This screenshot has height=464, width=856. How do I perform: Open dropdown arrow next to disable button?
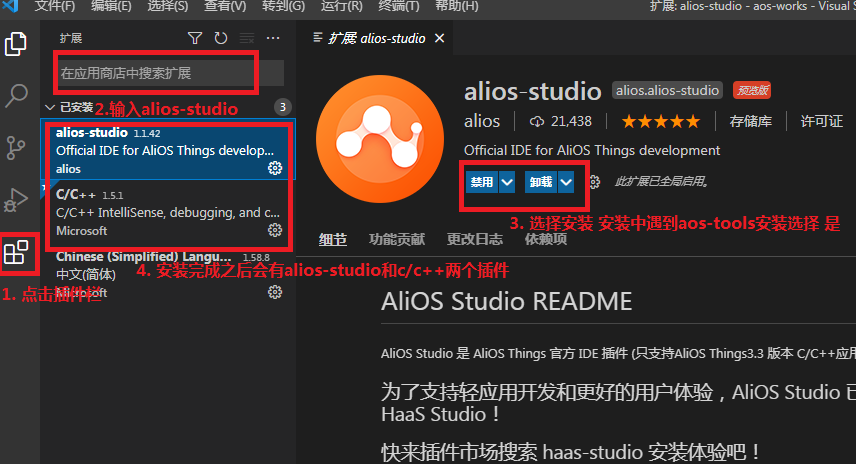(507, 182)
